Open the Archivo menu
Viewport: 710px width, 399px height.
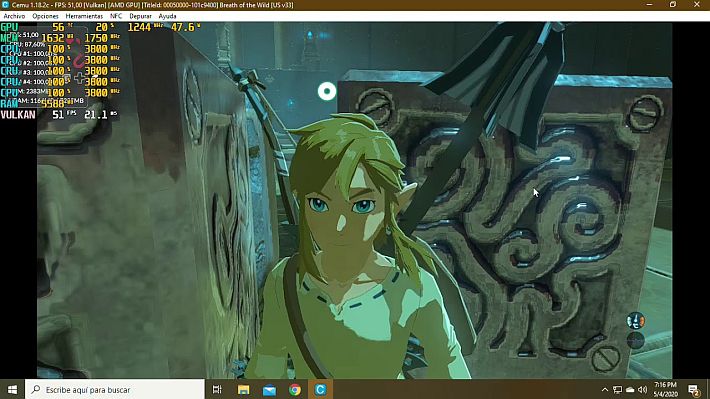point(14,16)
